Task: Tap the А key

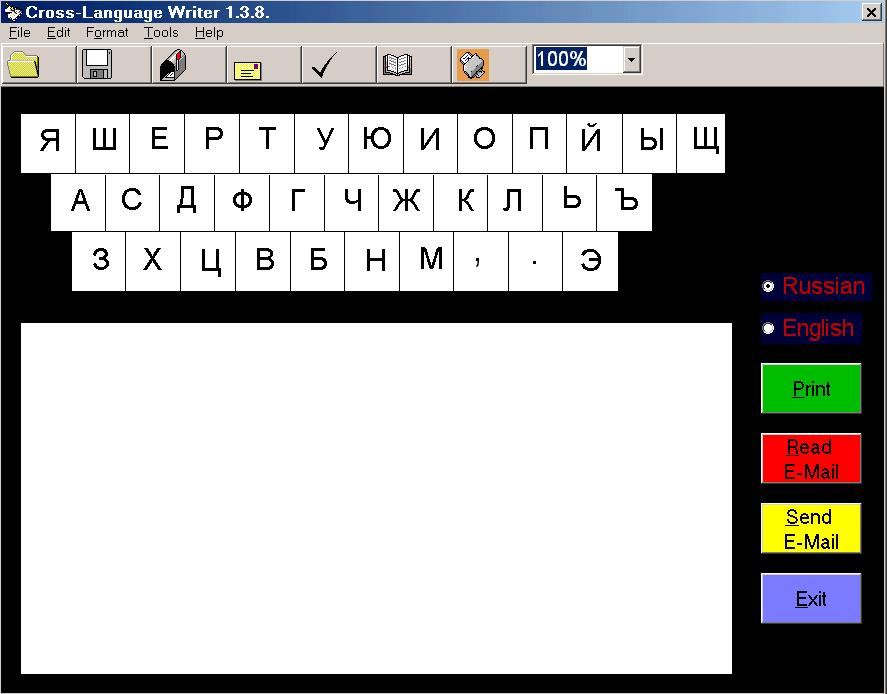Action: click(x=78, y=202)
